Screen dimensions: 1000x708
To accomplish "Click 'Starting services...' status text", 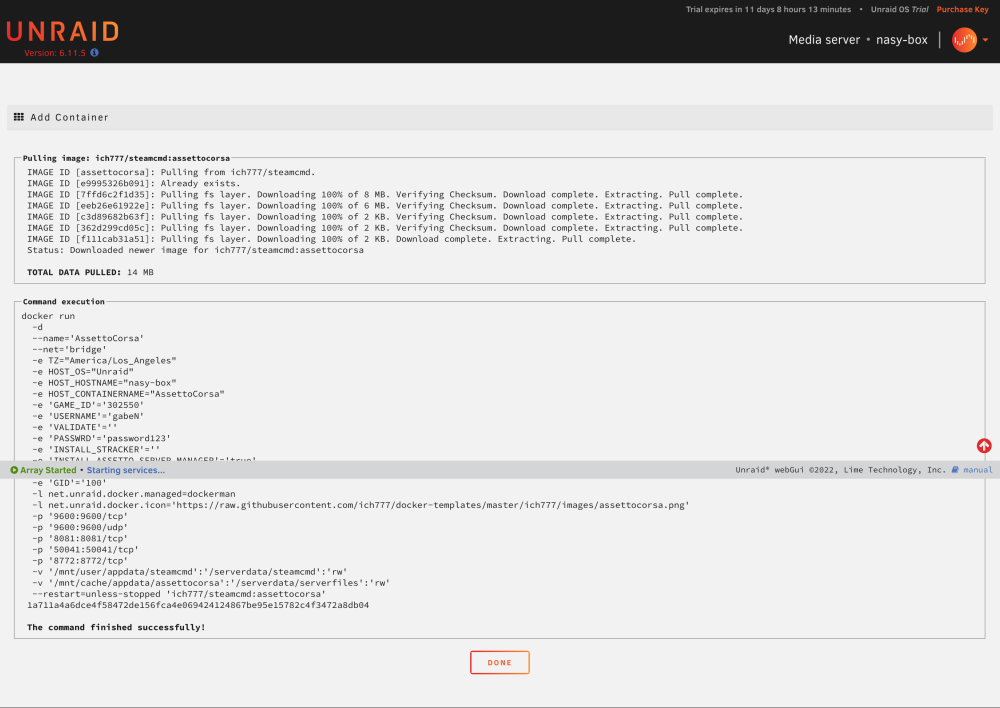I will [x=126, y=470].
